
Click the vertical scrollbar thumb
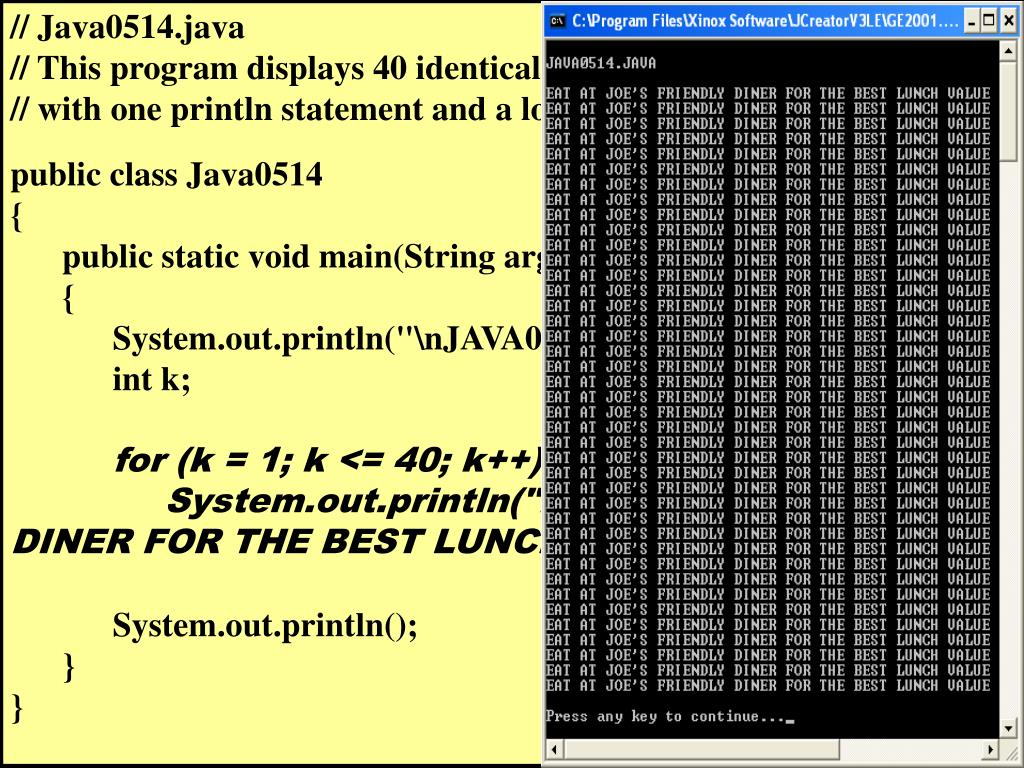click(1008, 110)
